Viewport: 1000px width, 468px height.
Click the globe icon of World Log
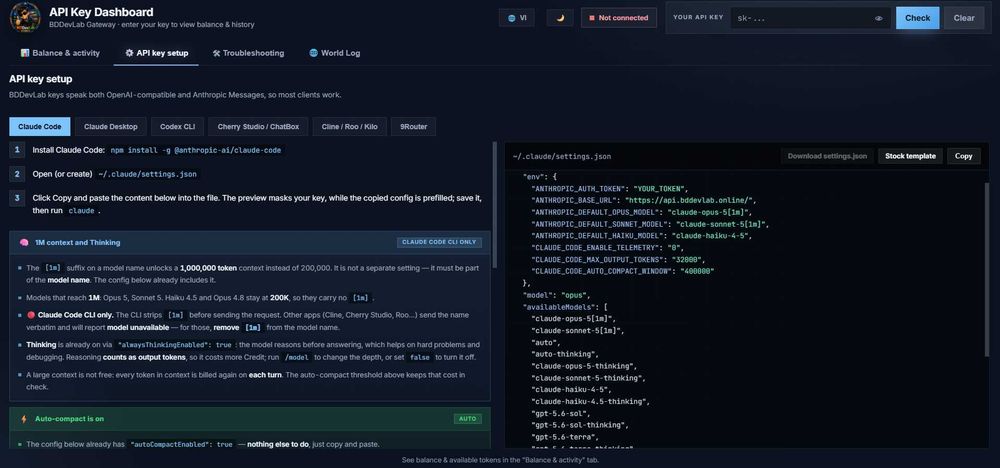(x=313, y=53)
